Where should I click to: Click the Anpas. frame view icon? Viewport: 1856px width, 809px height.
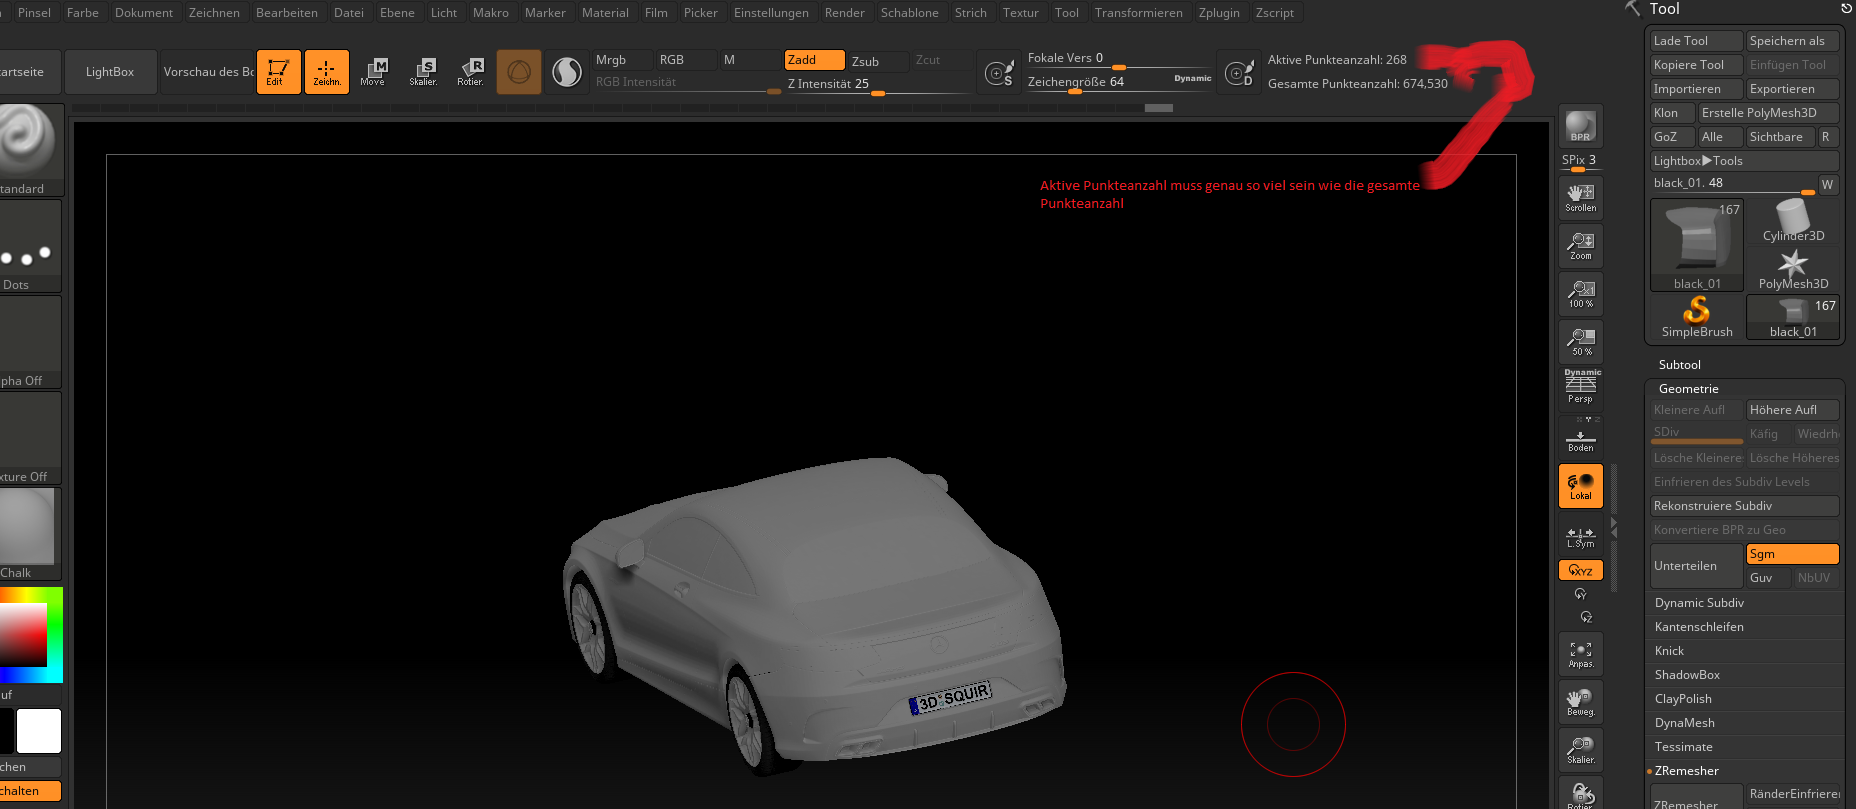[x=1581, y=654]
